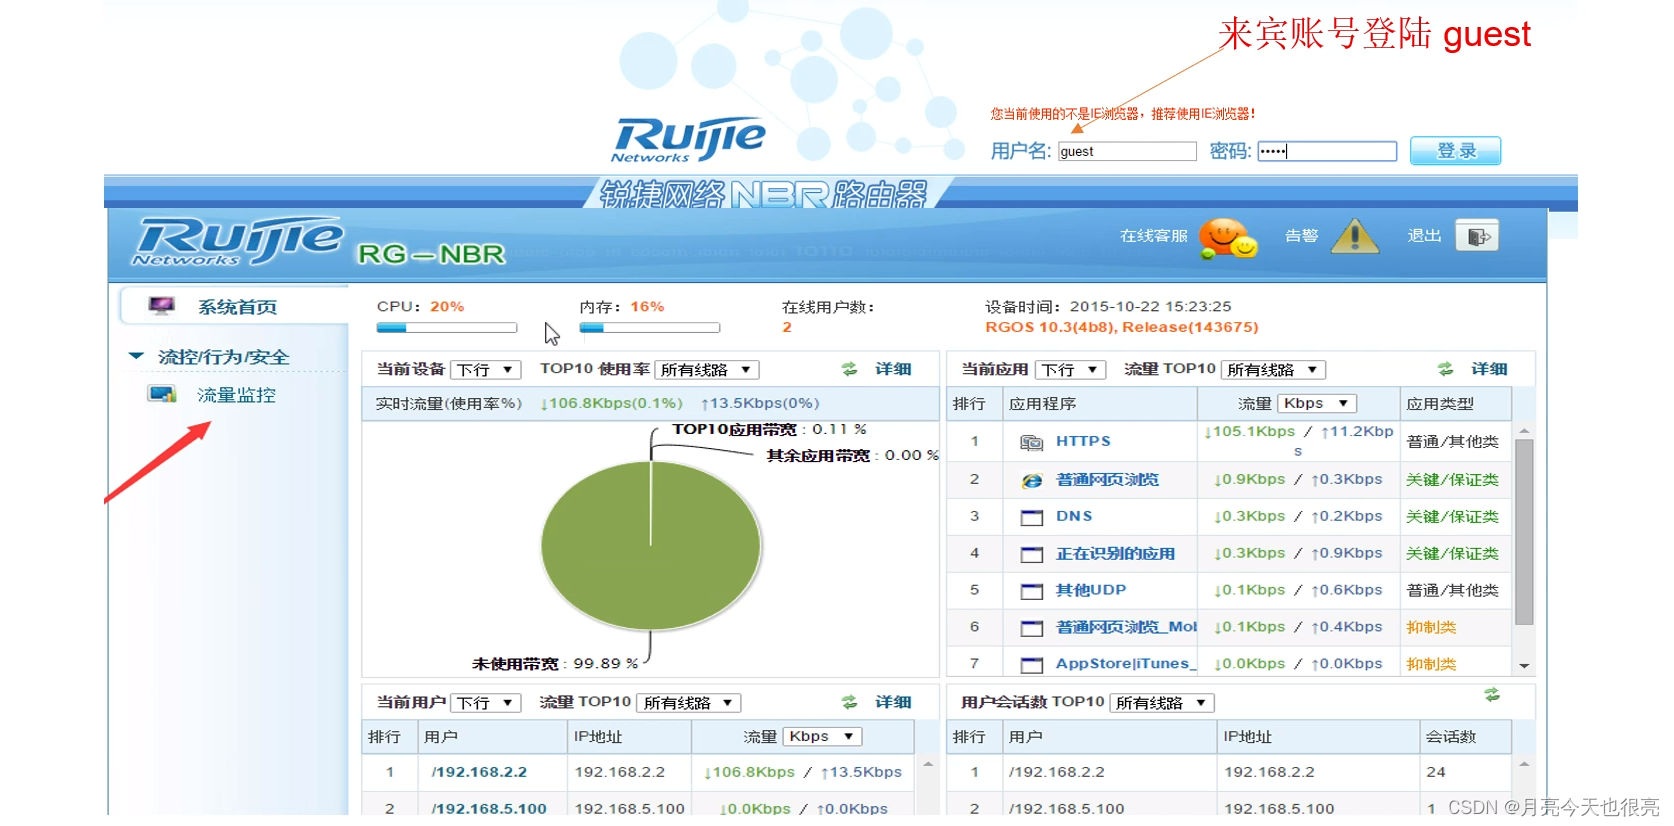Click the online customer service smiley icon
The height and width of the screenshot is (826, 1674).
coord(1228,238)
